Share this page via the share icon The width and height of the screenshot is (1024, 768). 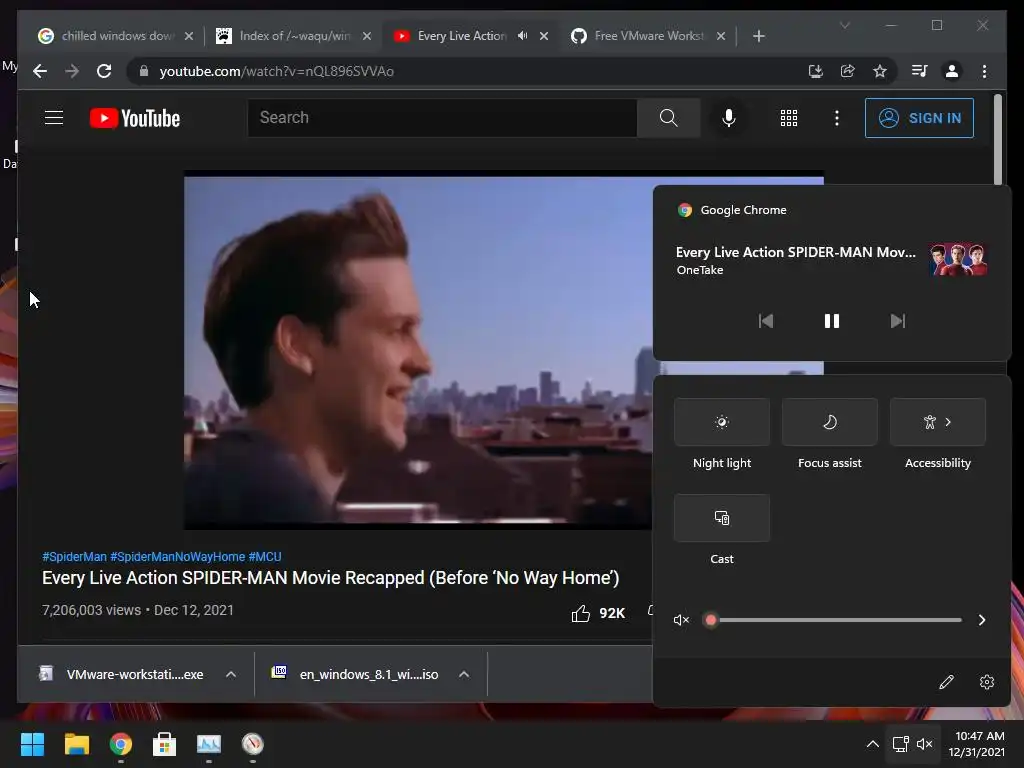click(848, 71)
